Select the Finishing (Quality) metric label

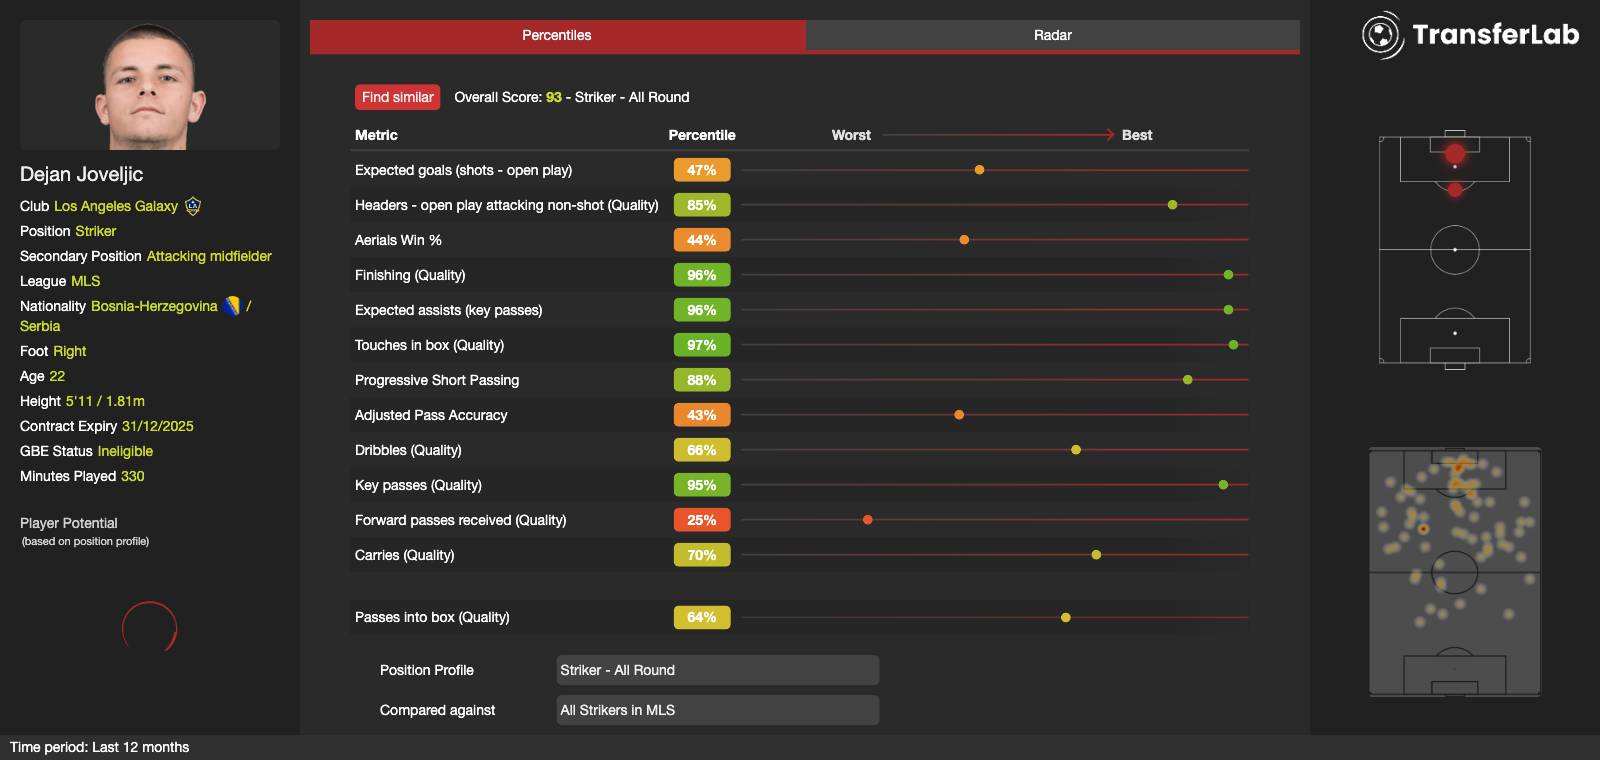[410, 275]
